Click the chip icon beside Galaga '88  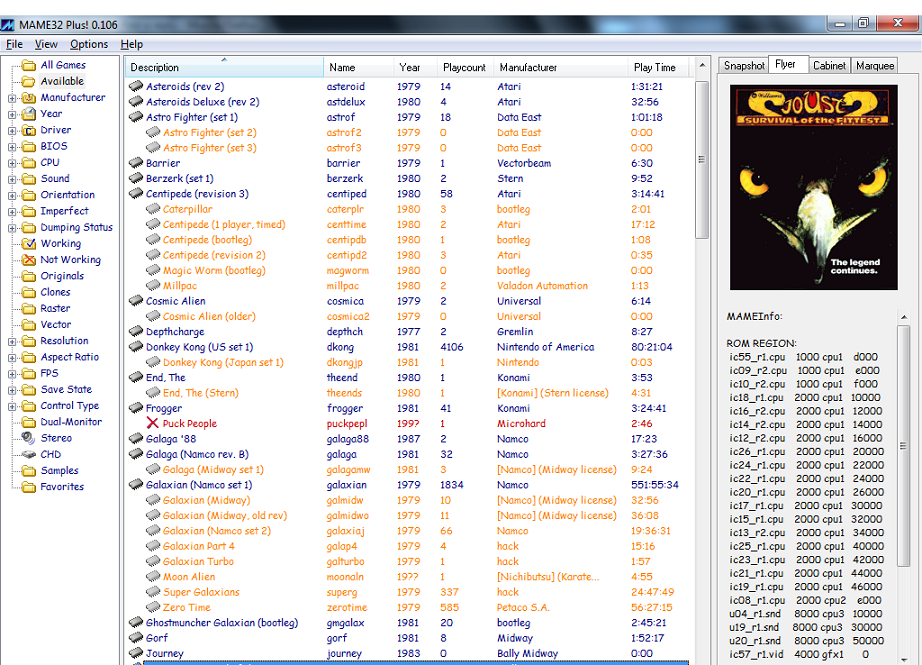coord(137,439)
